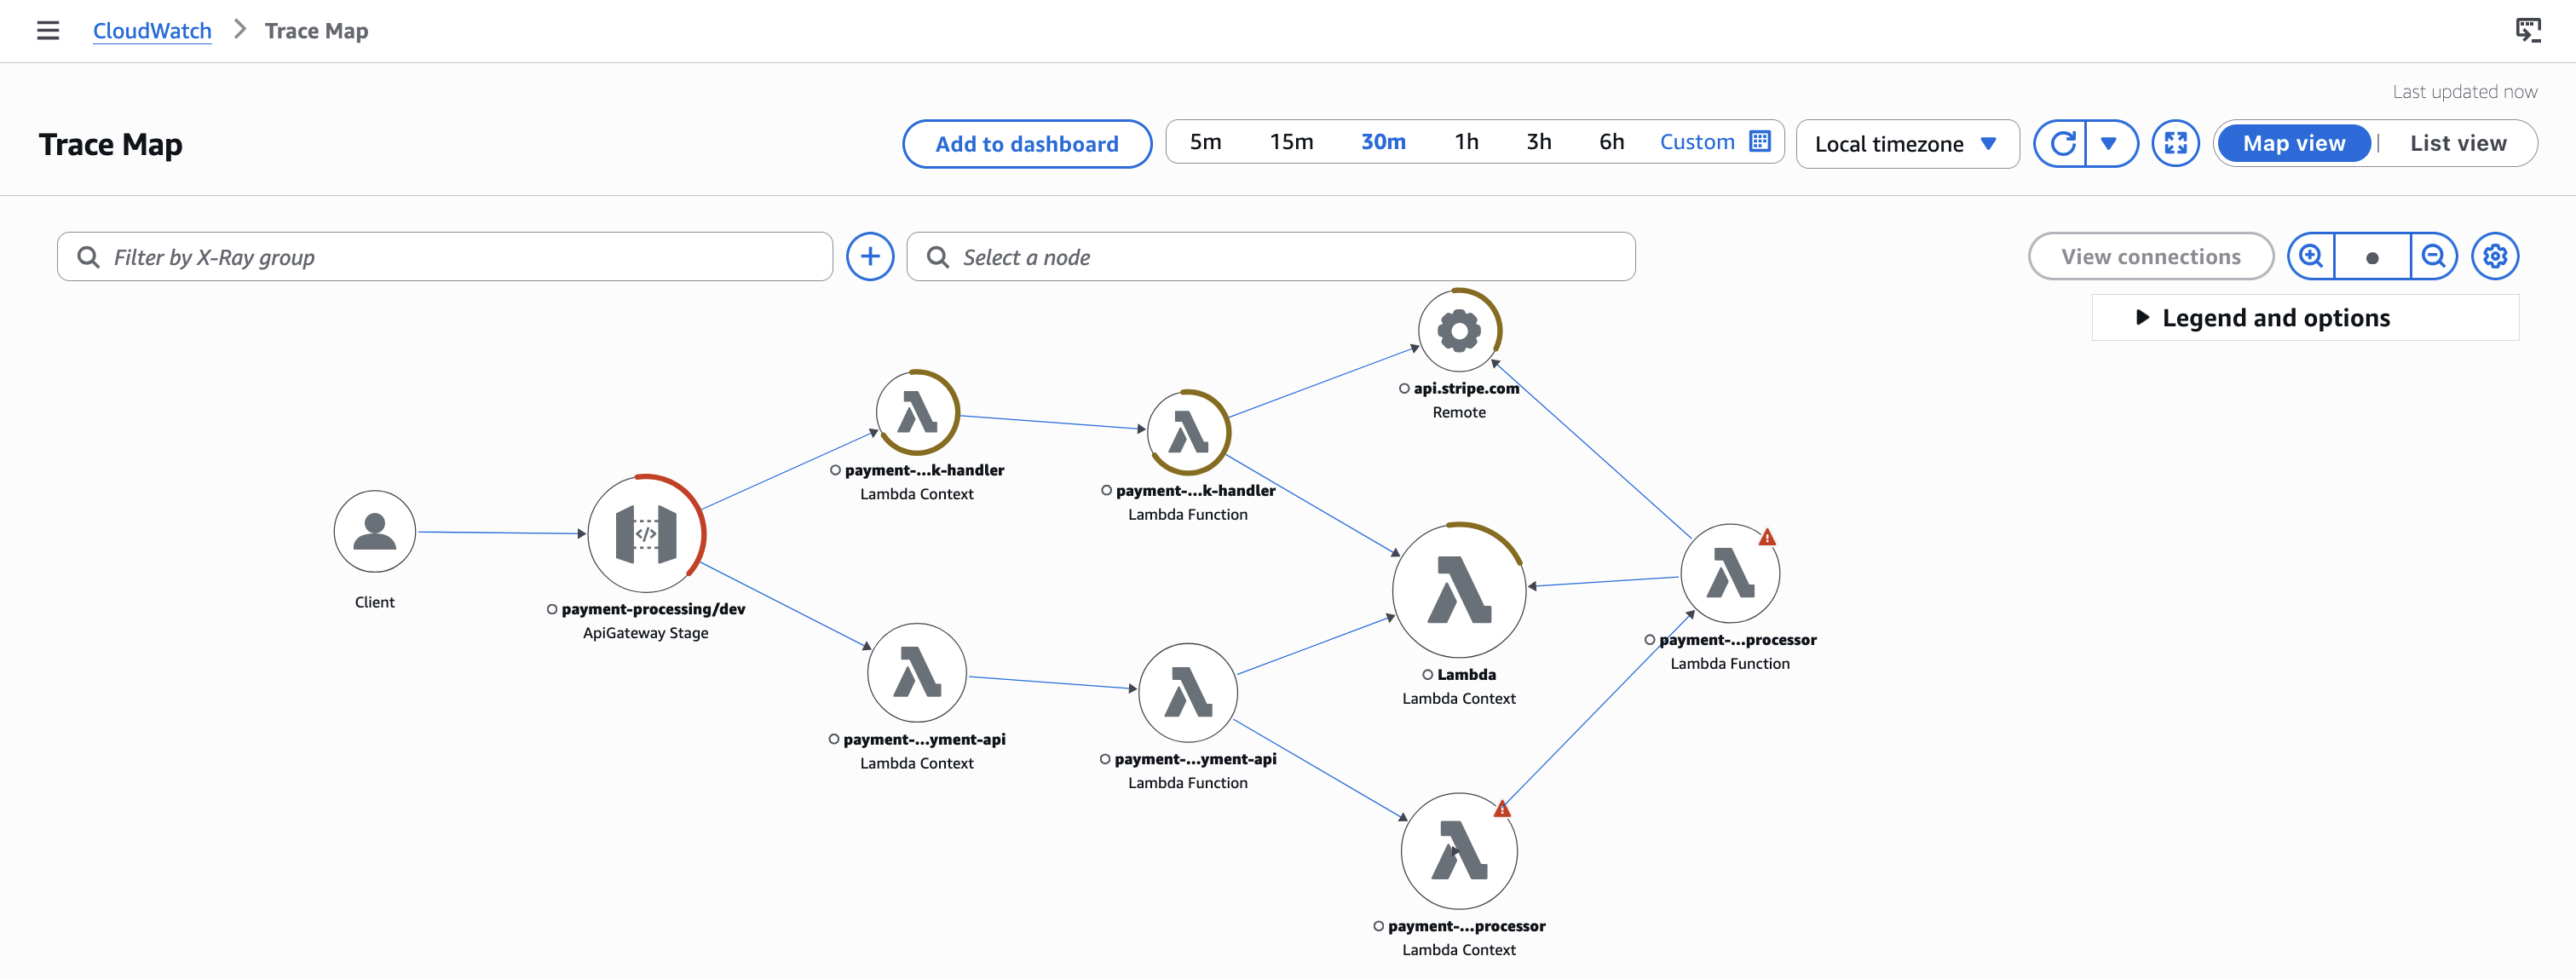Click the ApiGateway Stage label

(646, 633)
